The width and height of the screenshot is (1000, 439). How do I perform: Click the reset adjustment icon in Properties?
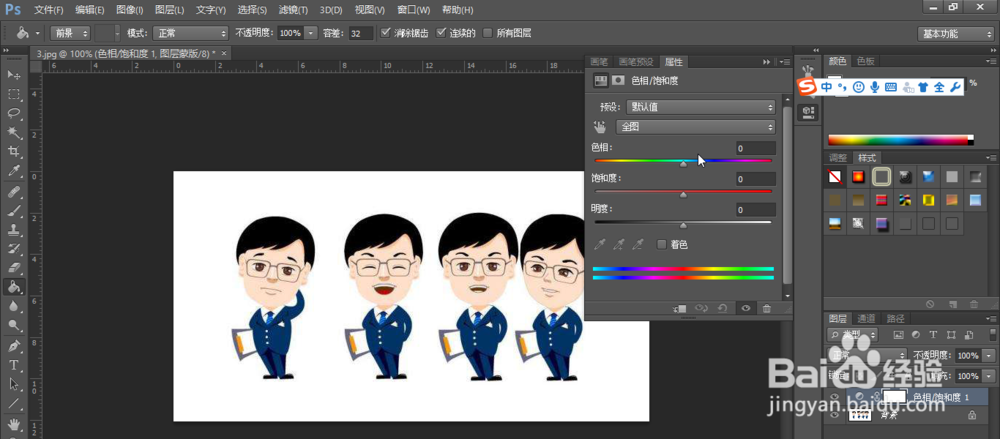click(723, 308)
